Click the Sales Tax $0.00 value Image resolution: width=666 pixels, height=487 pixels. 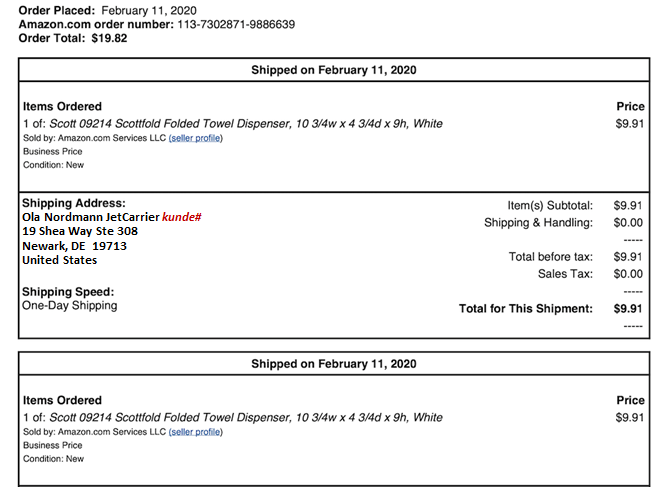[x=628, y=274]
